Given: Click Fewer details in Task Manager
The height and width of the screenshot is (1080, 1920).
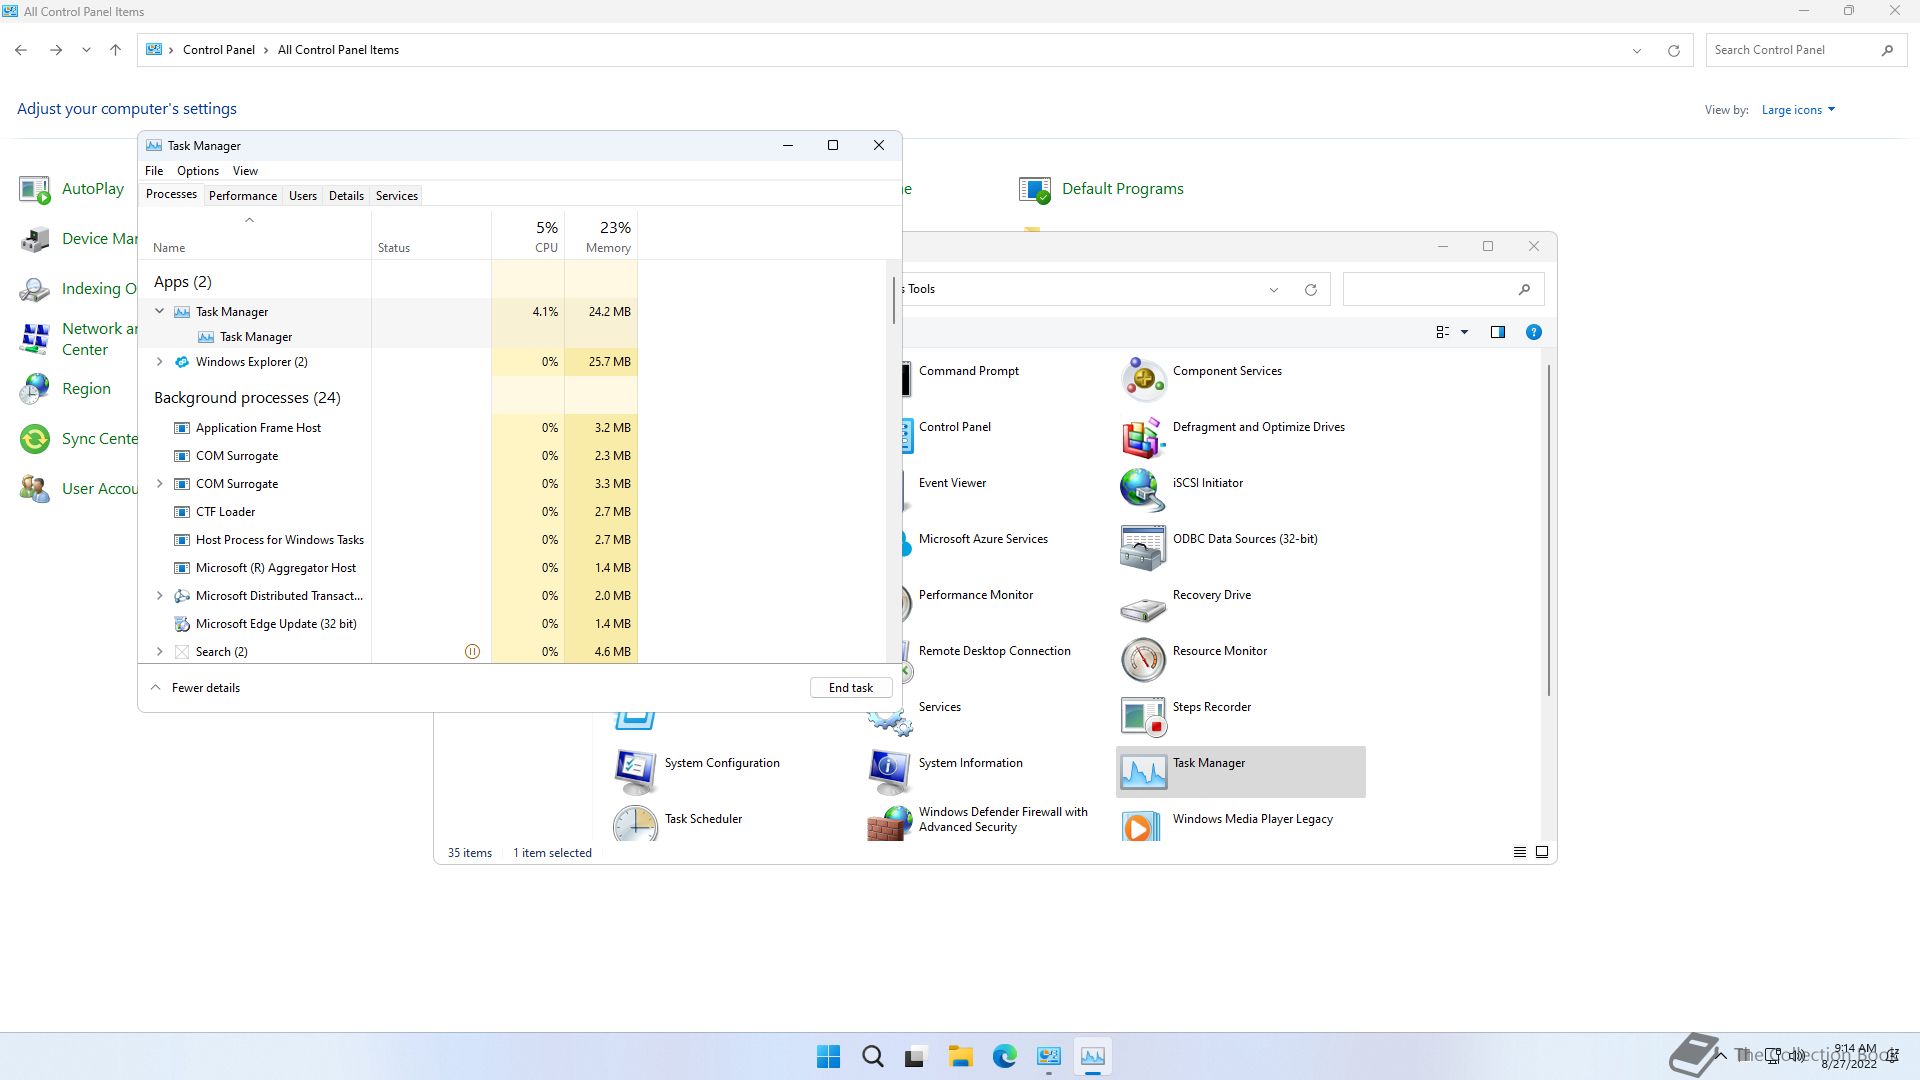Looking at the screenshot, I should [205, 688].
